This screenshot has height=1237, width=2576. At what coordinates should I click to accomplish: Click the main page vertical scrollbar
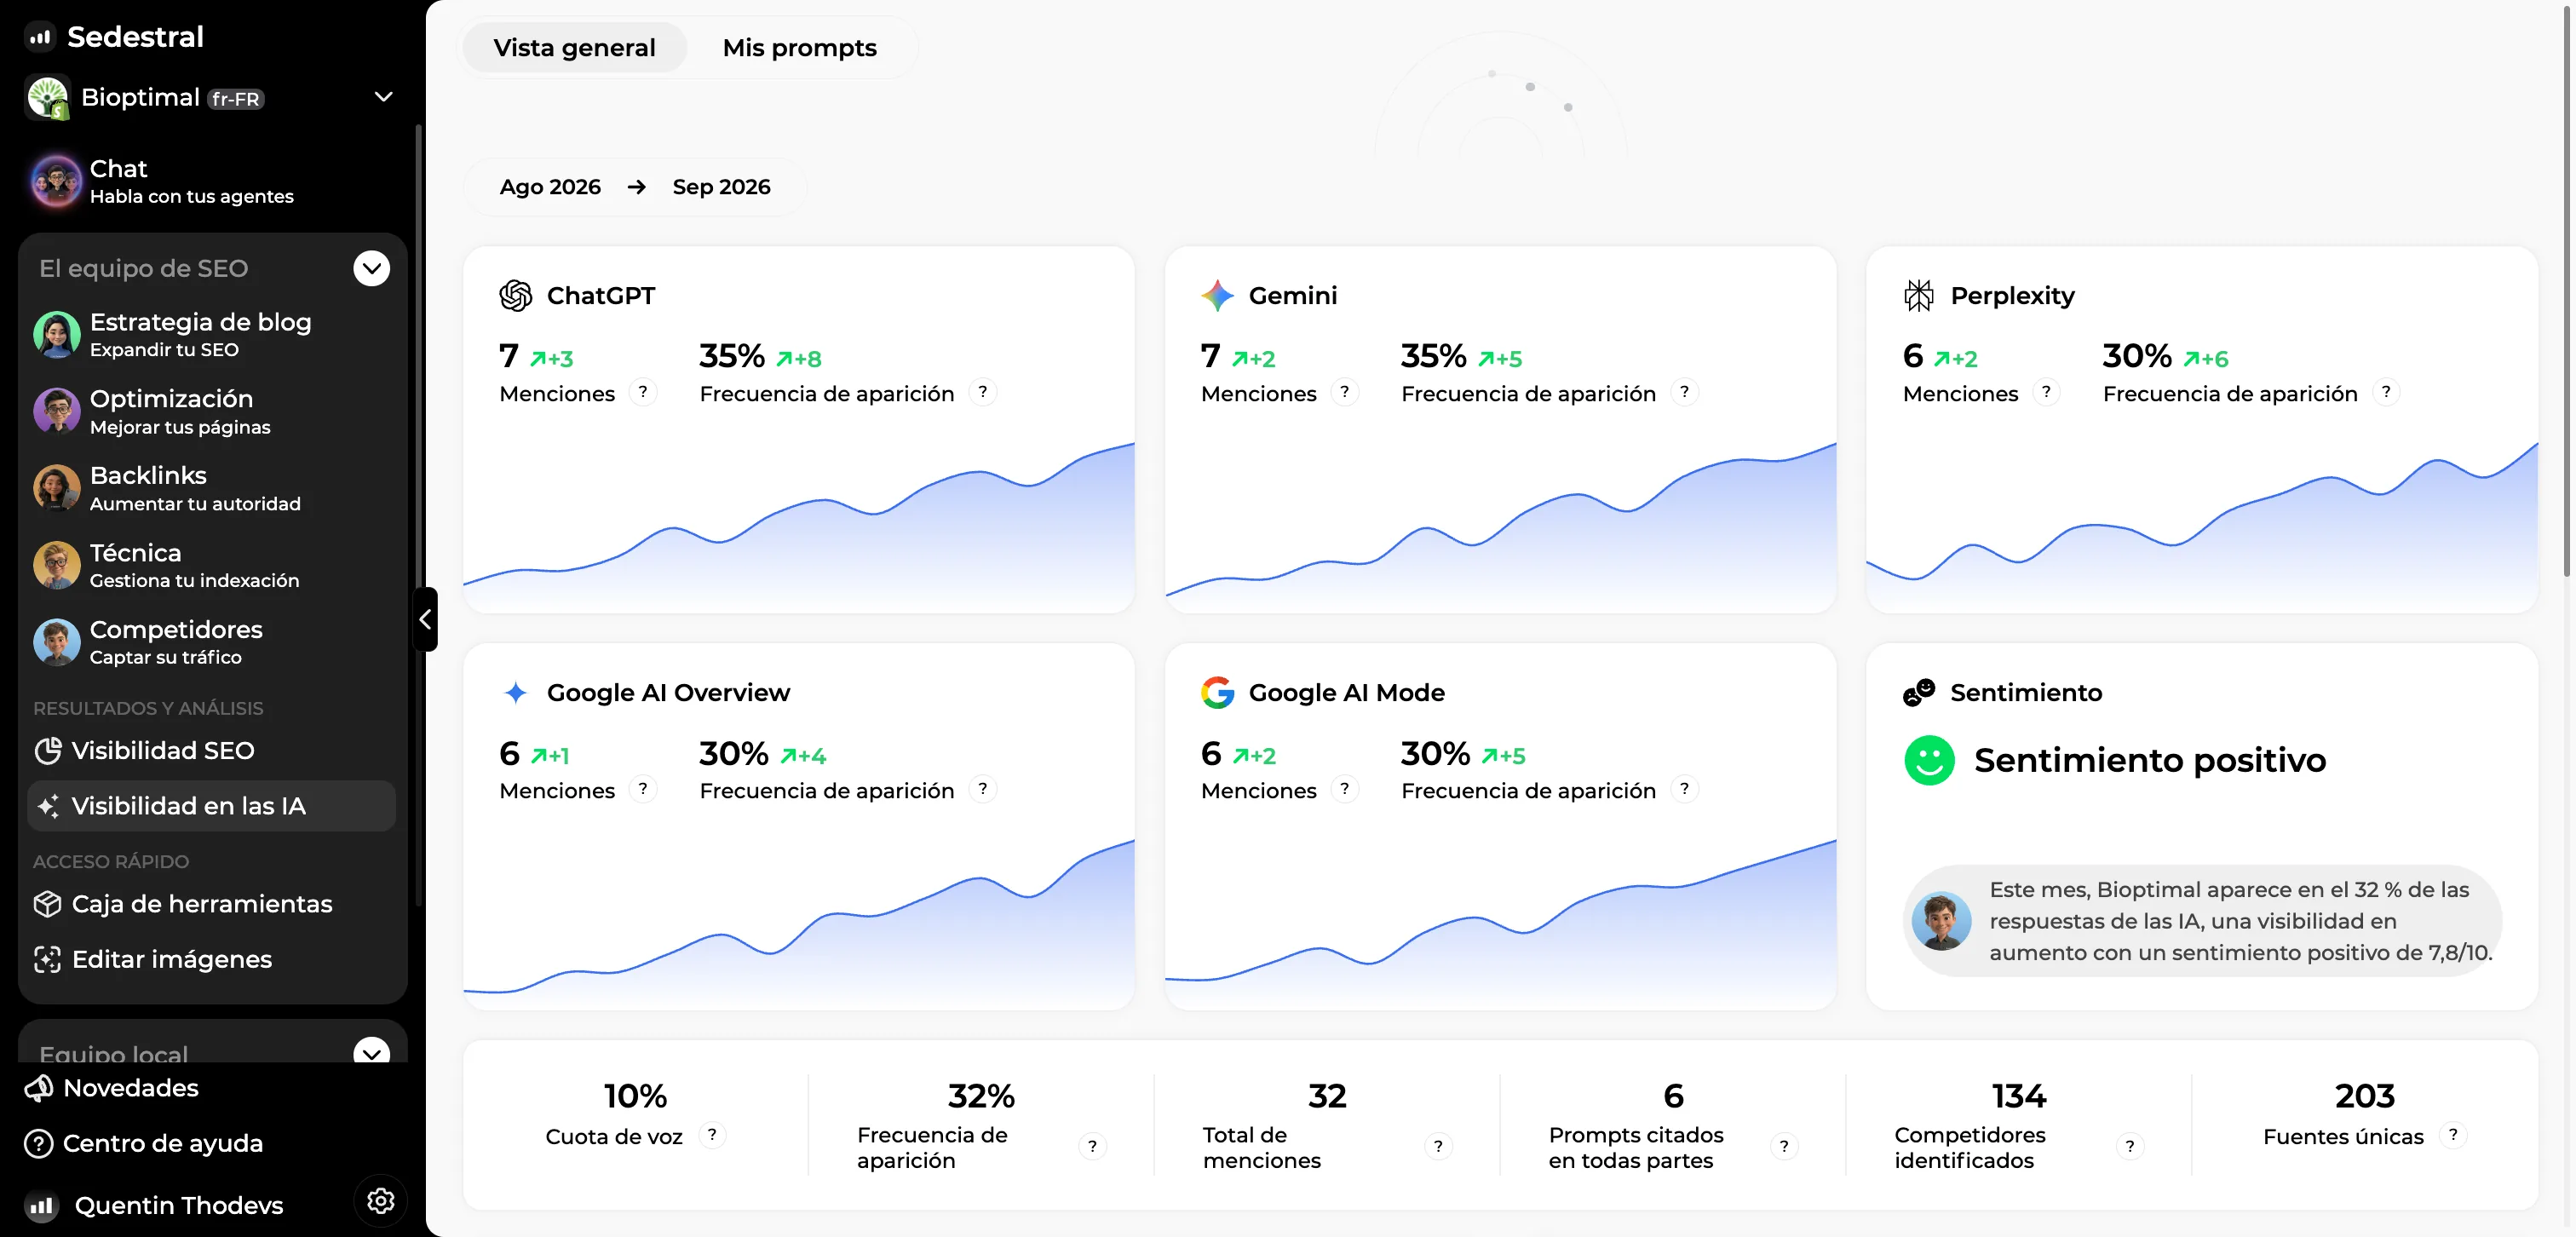click(x=2567, y=290)
